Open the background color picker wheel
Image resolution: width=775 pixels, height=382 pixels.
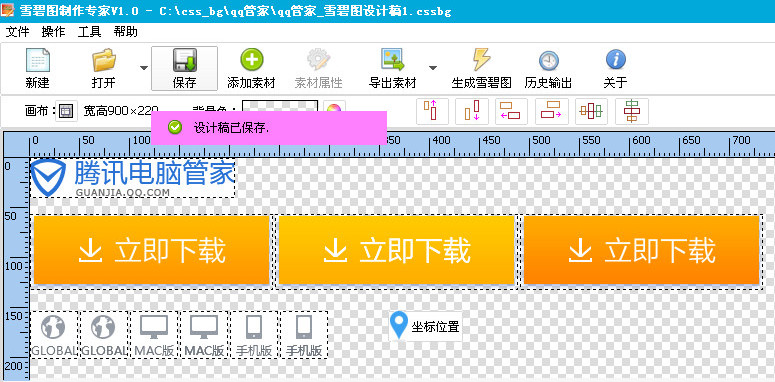coord(335,108)
